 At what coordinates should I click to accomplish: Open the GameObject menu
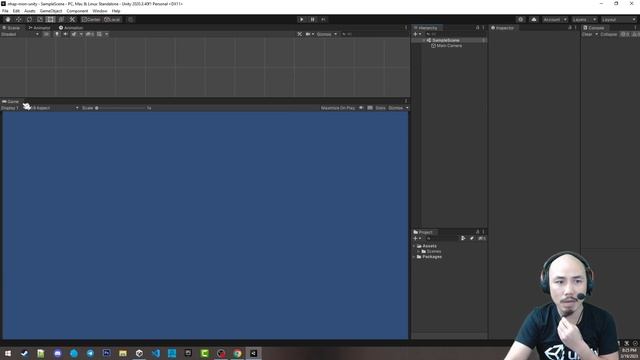click(51, 11)
